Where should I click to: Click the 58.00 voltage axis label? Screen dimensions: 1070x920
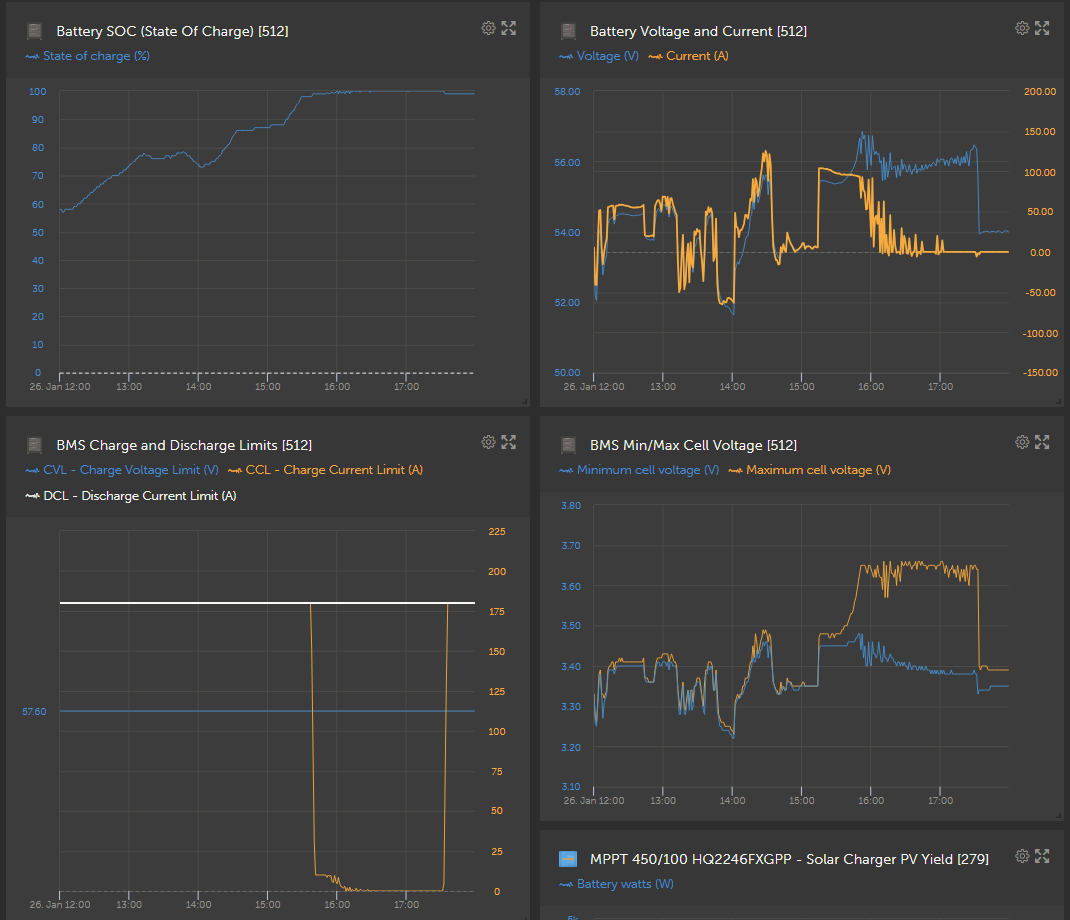pyautogui.click(x=567, y=91)
